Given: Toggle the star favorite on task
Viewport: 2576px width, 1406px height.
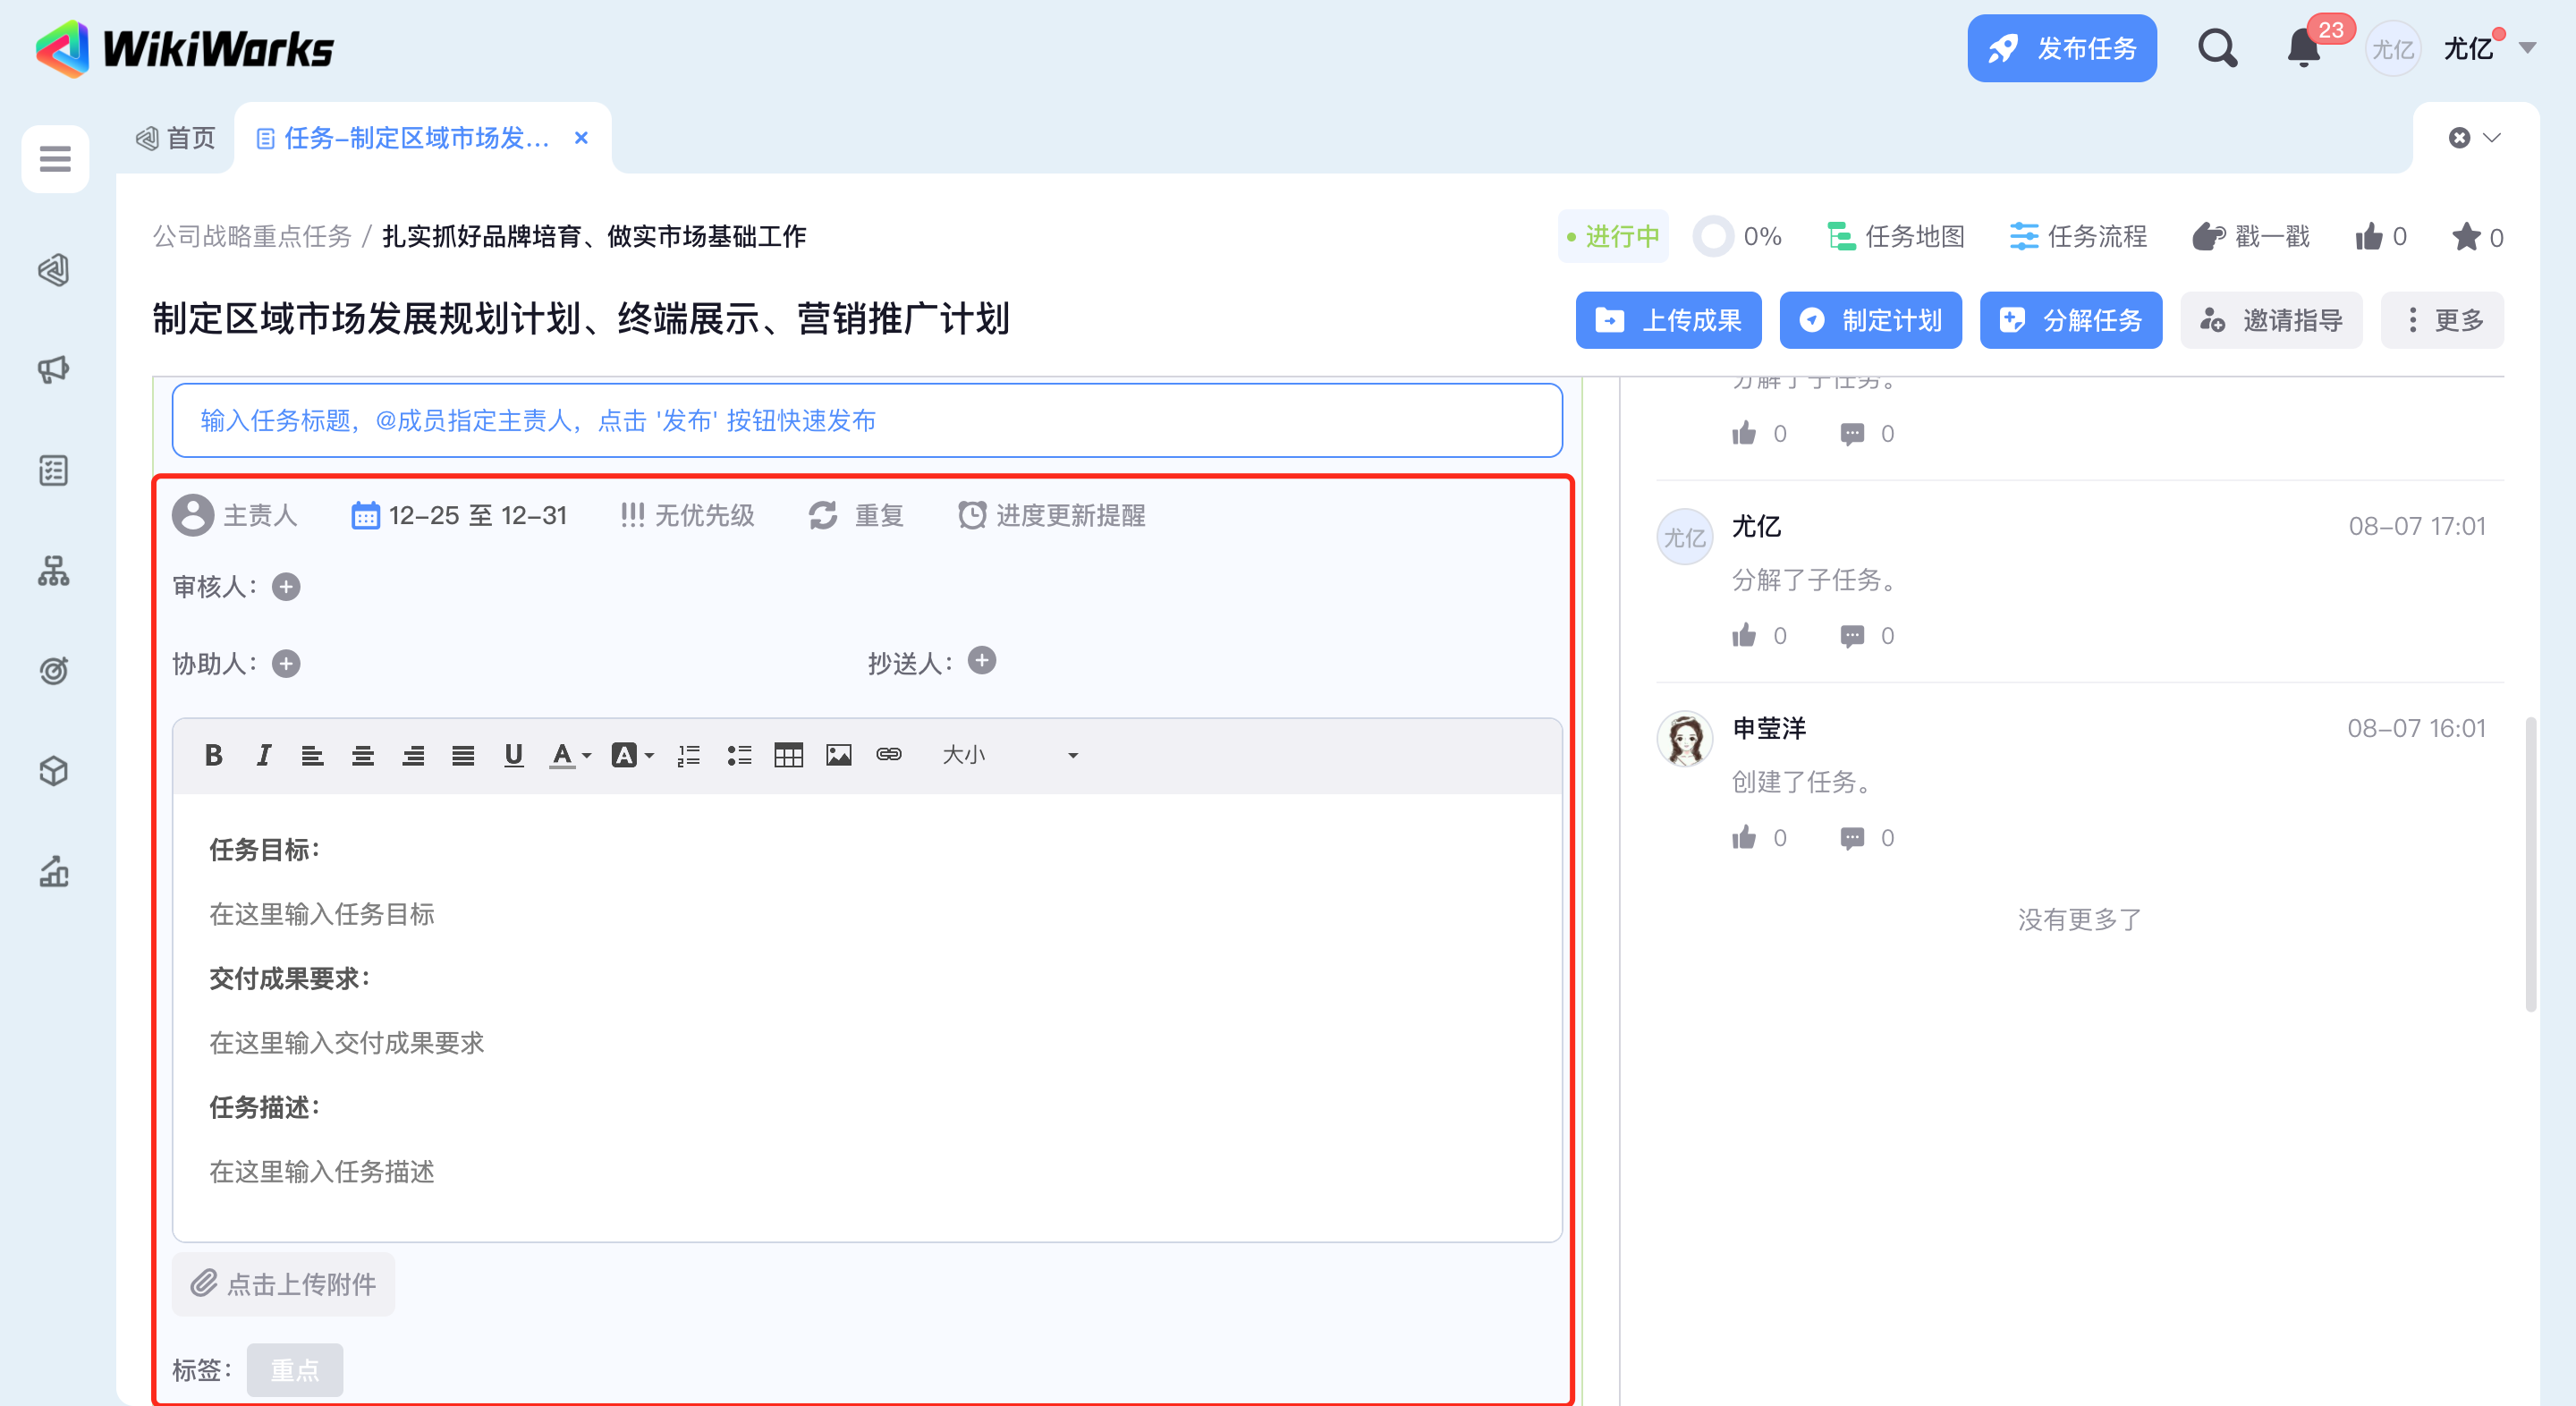Looking at the screenshot, I should point(2466,237).
